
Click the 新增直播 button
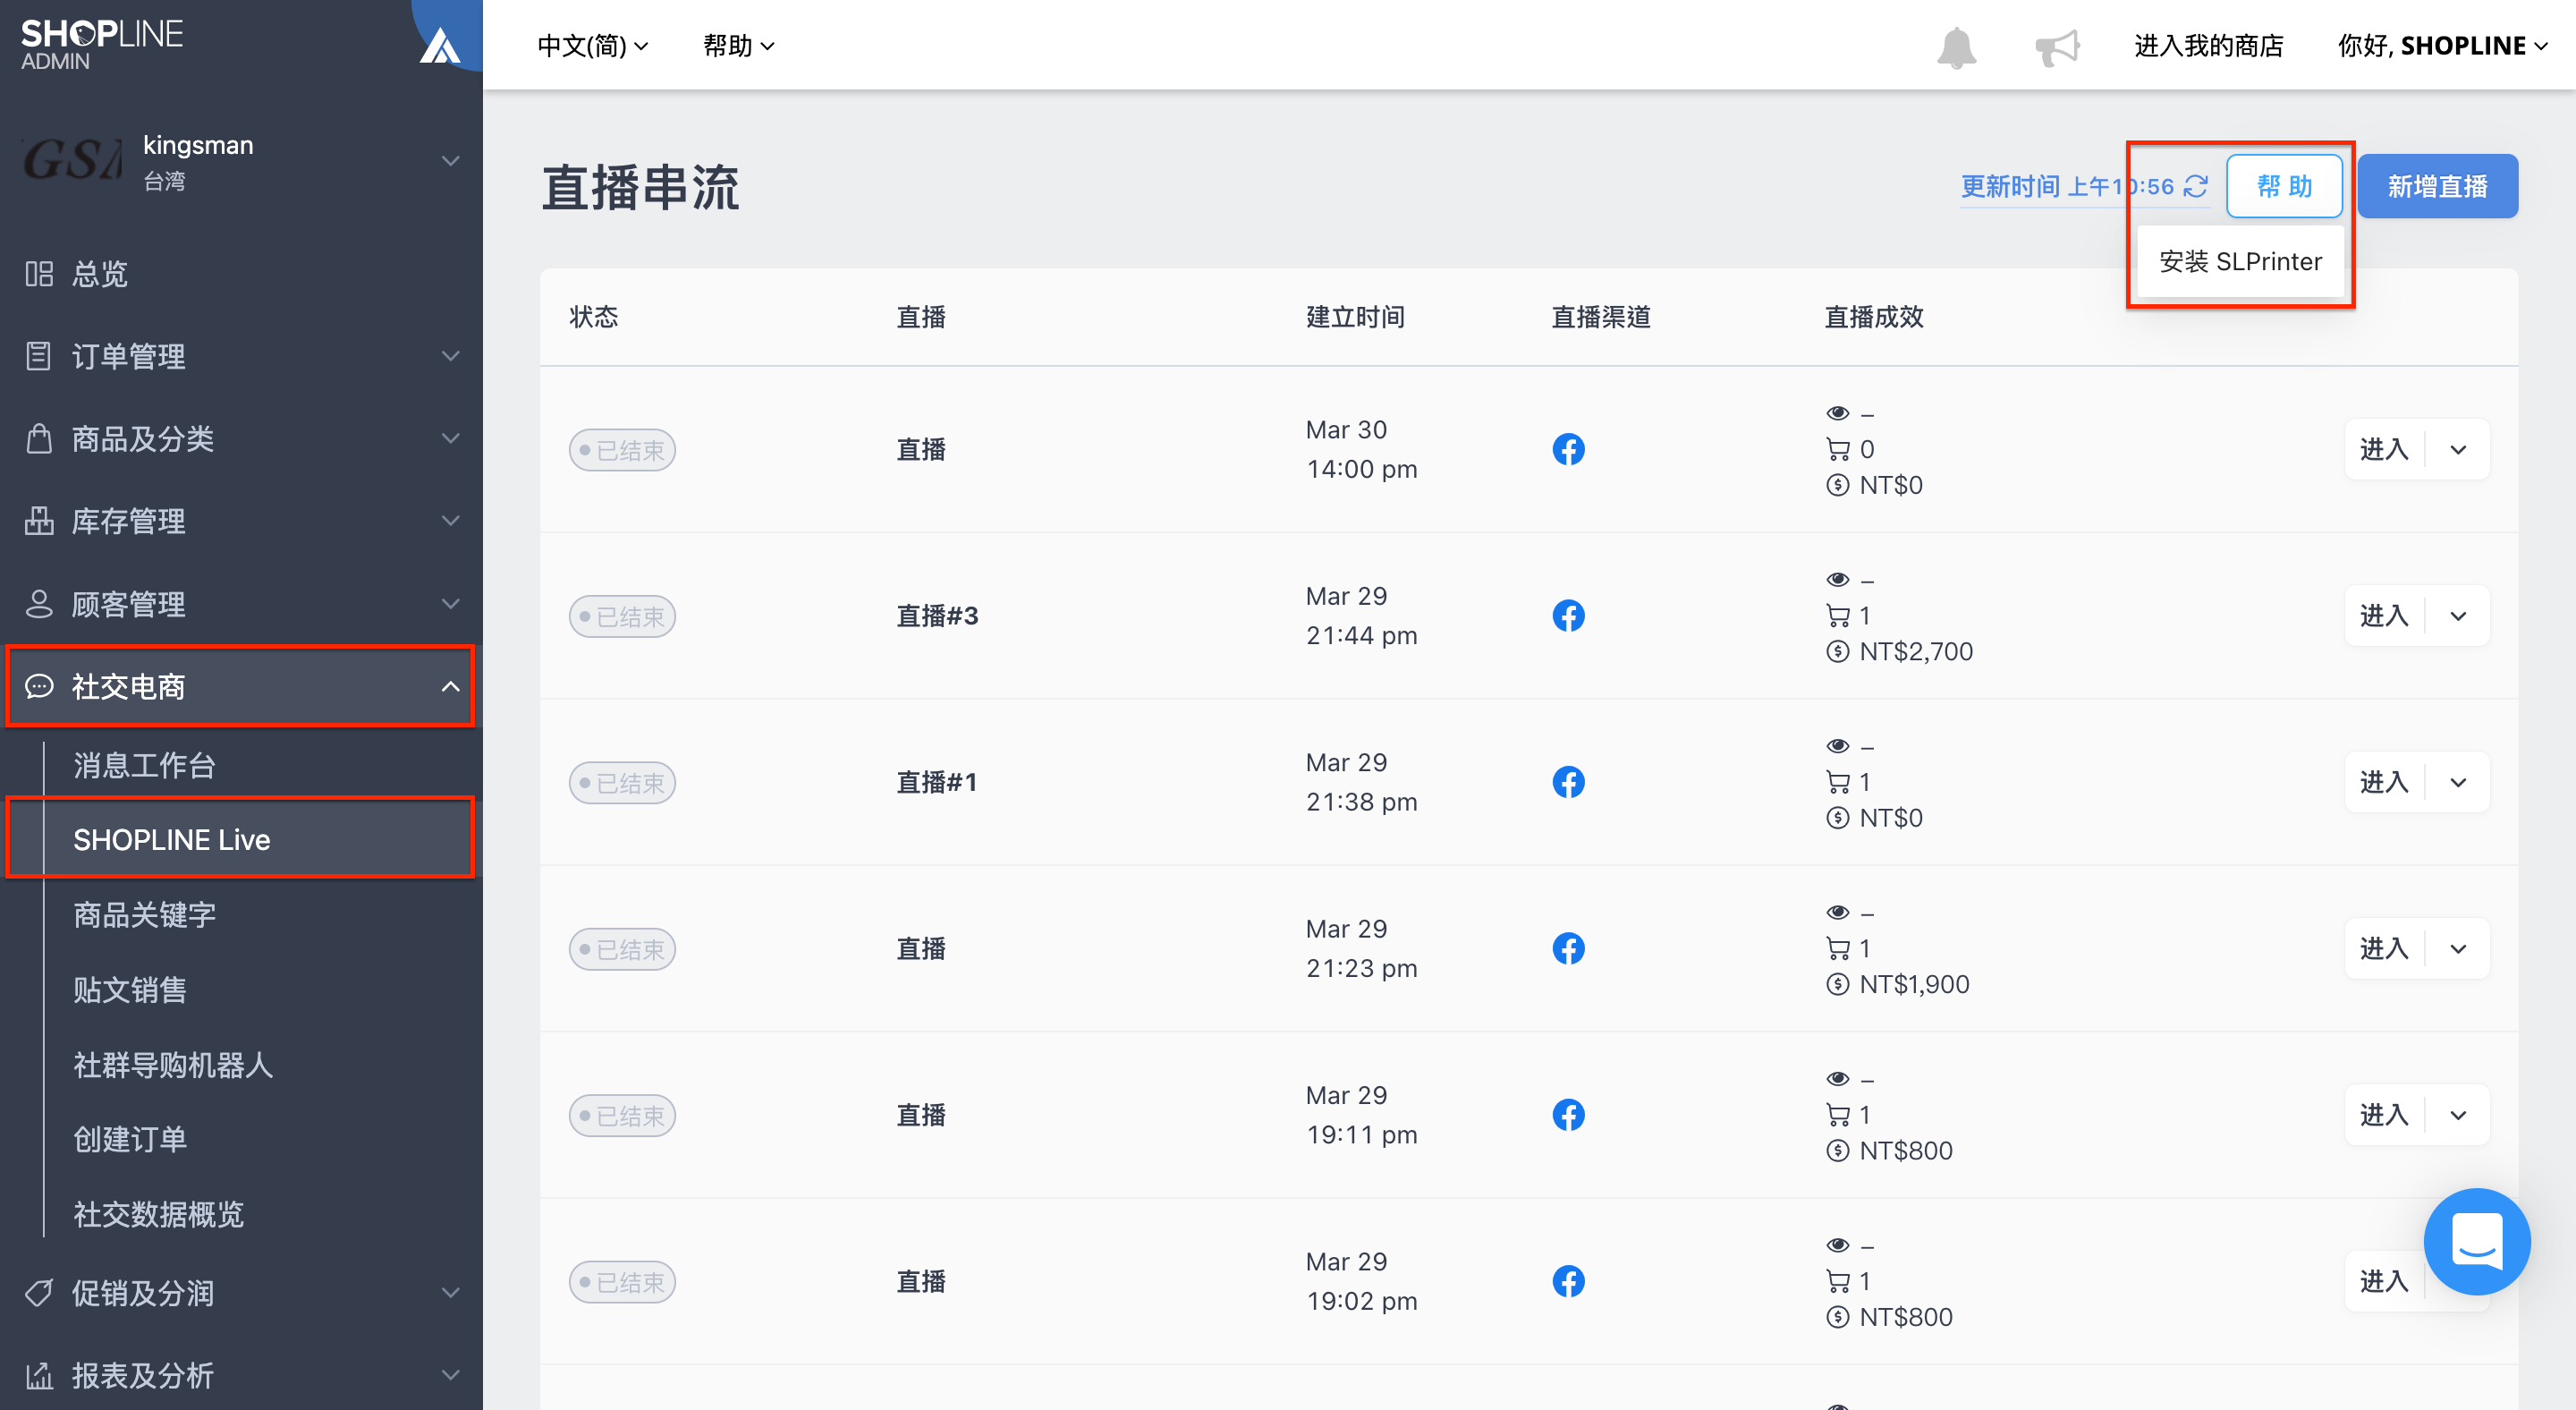[x=2437, y=186]
